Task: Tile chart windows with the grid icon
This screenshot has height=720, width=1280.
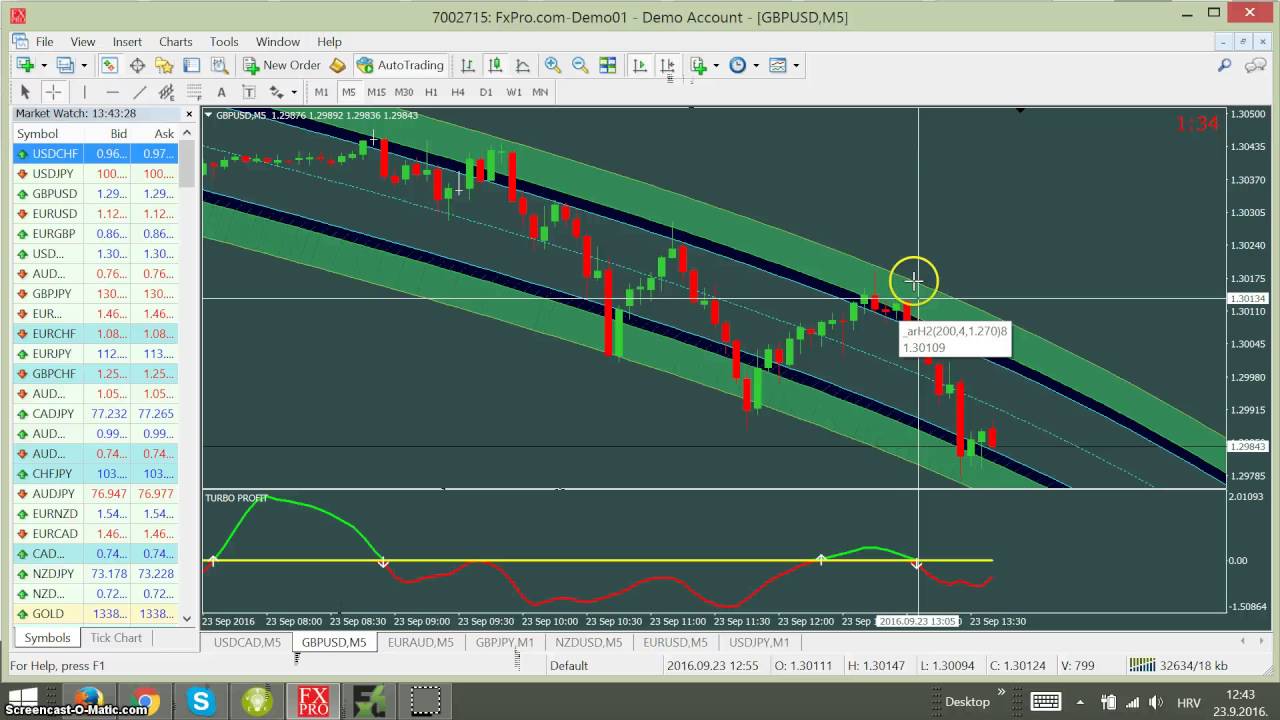Action: (x=607, y=65)
